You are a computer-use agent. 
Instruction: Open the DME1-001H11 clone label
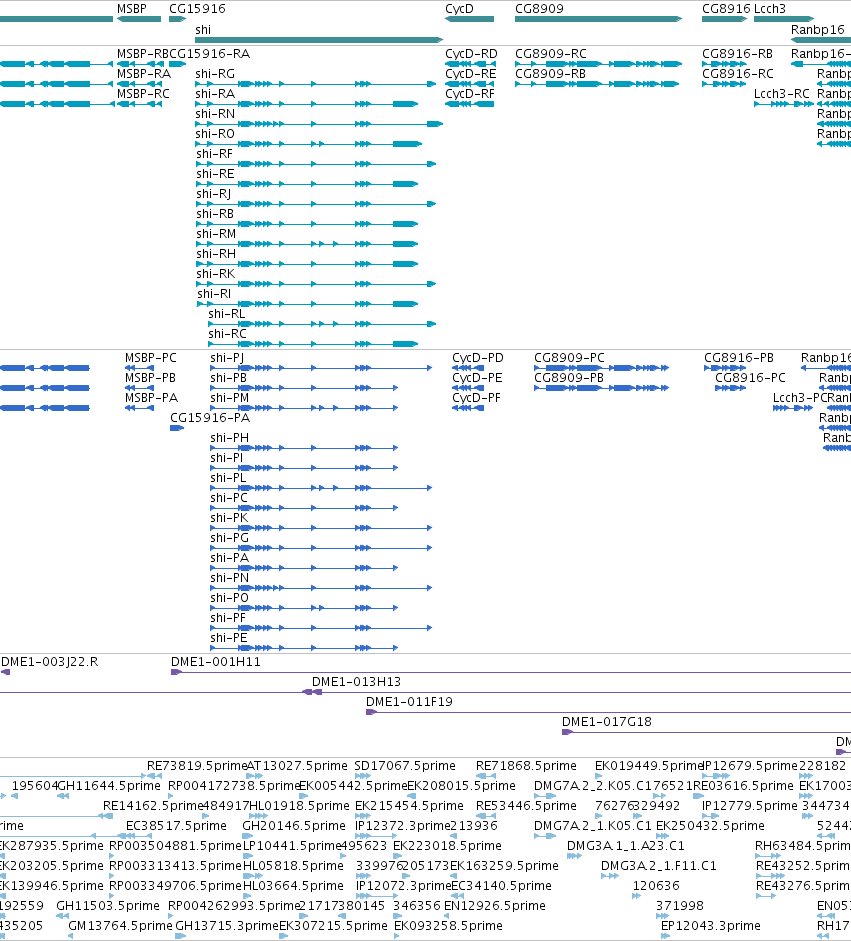pyautogui.click(x=216, y=662)
